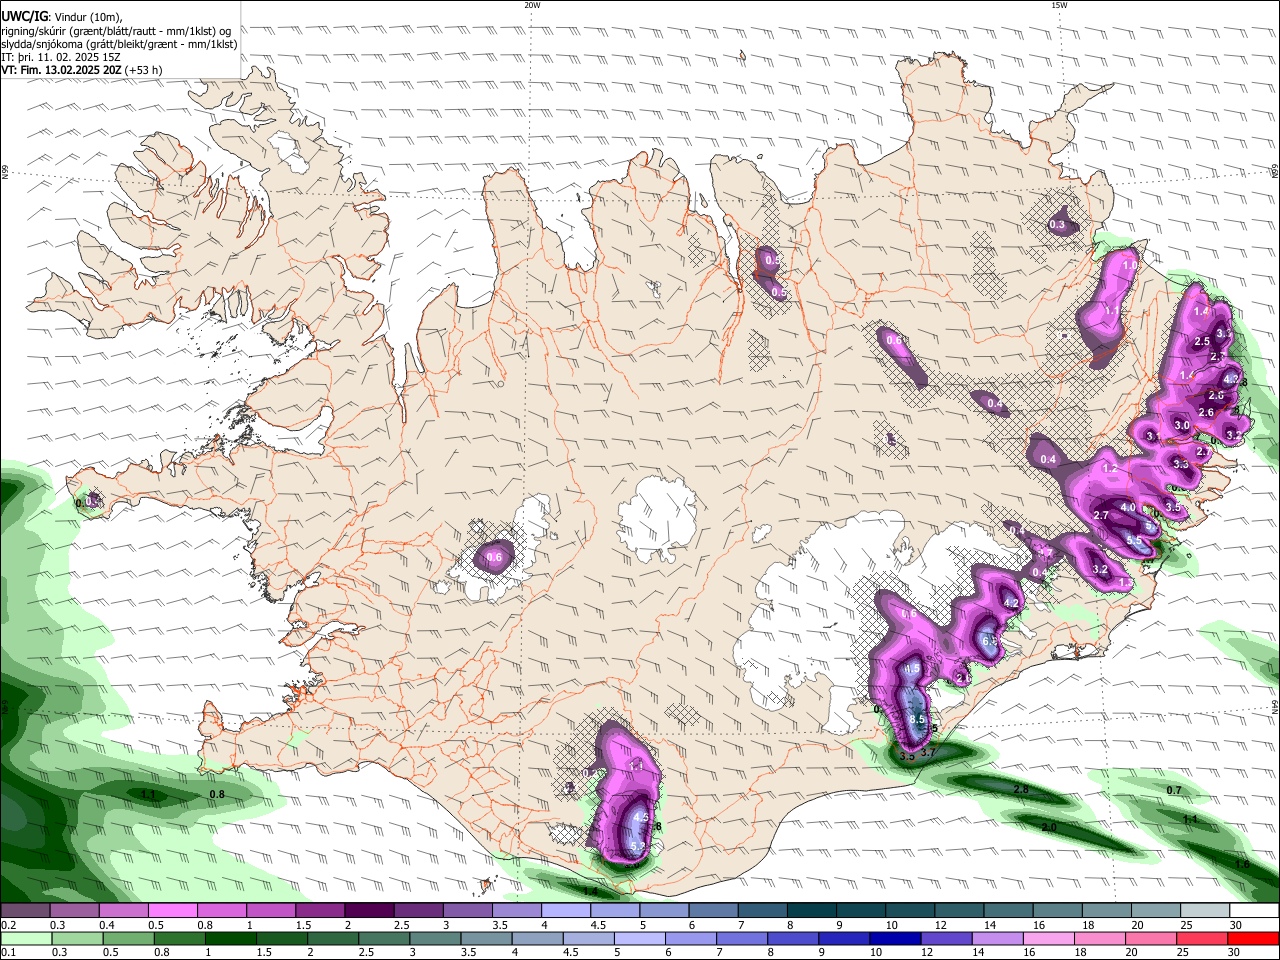The width and height of the screenshot is (1280, 960).
Task: Click the 2.7 snow value in the east
Action: (x=1101, y=515)
